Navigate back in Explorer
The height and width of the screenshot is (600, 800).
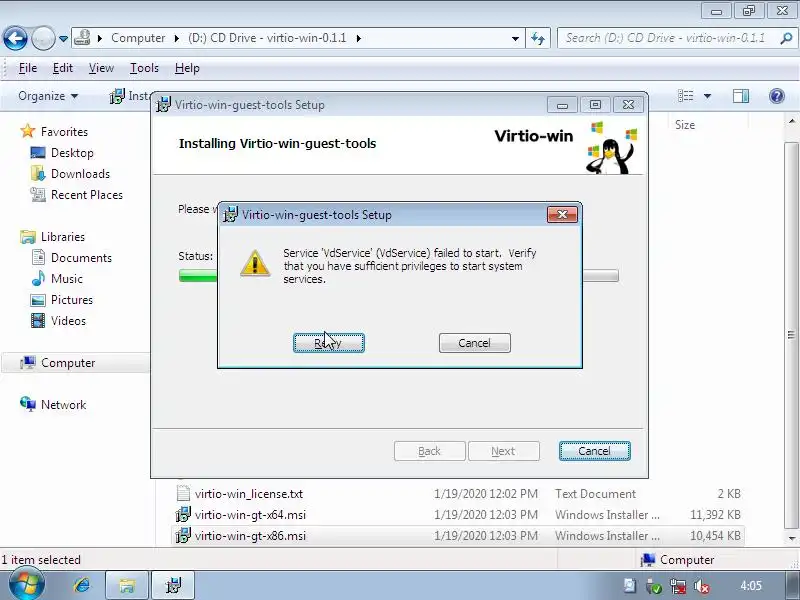coord(15,38)
